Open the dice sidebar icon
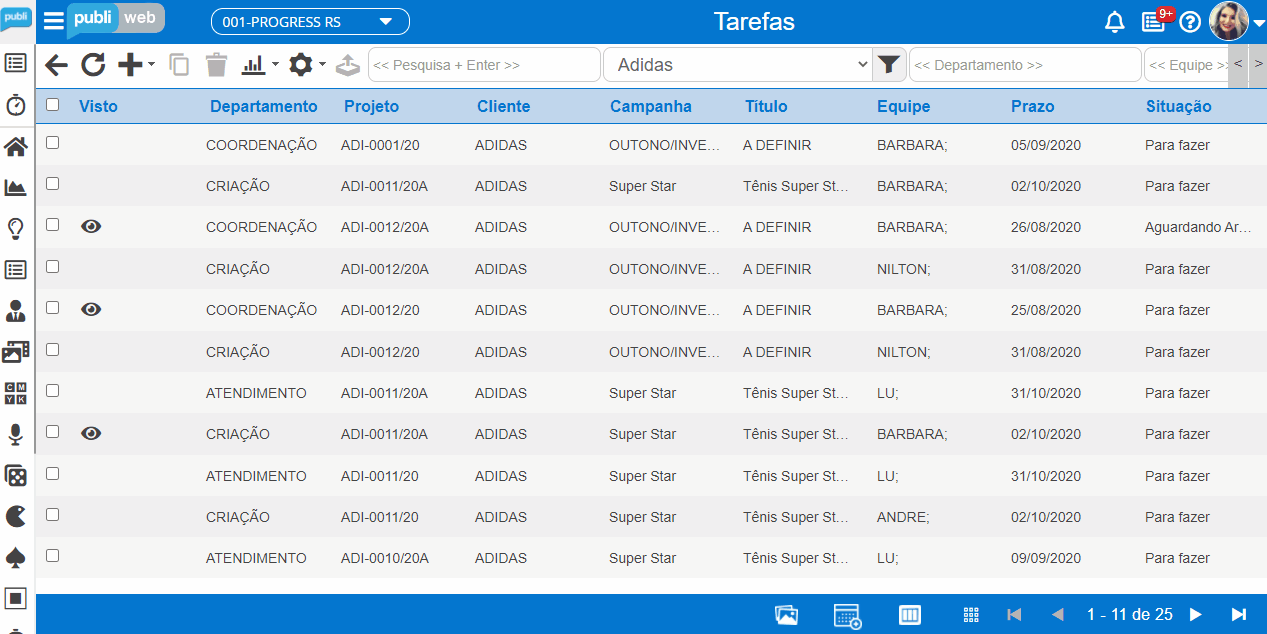Image resolution: width=1267 pixels, height=634 pixels. [x=16, y=475]
